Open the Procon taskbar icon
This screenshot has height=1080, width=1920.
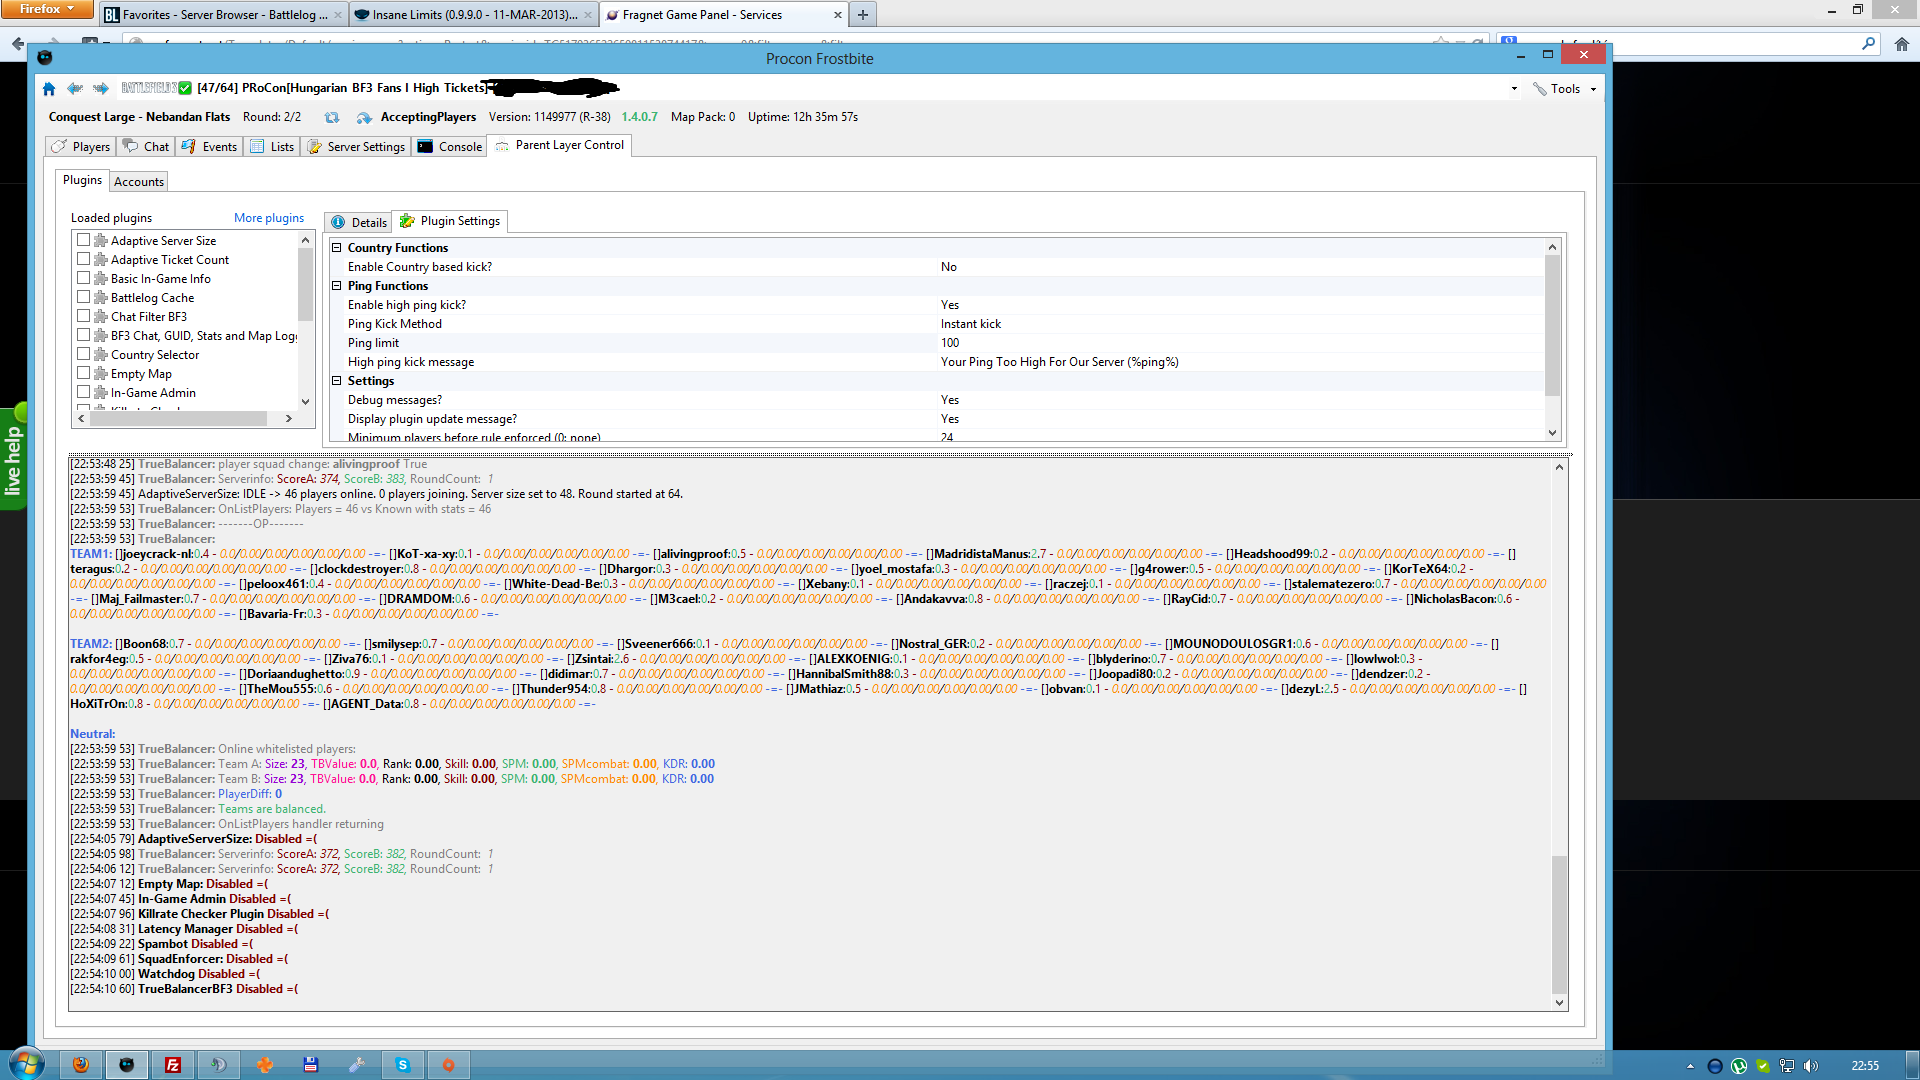[127, 1065]
